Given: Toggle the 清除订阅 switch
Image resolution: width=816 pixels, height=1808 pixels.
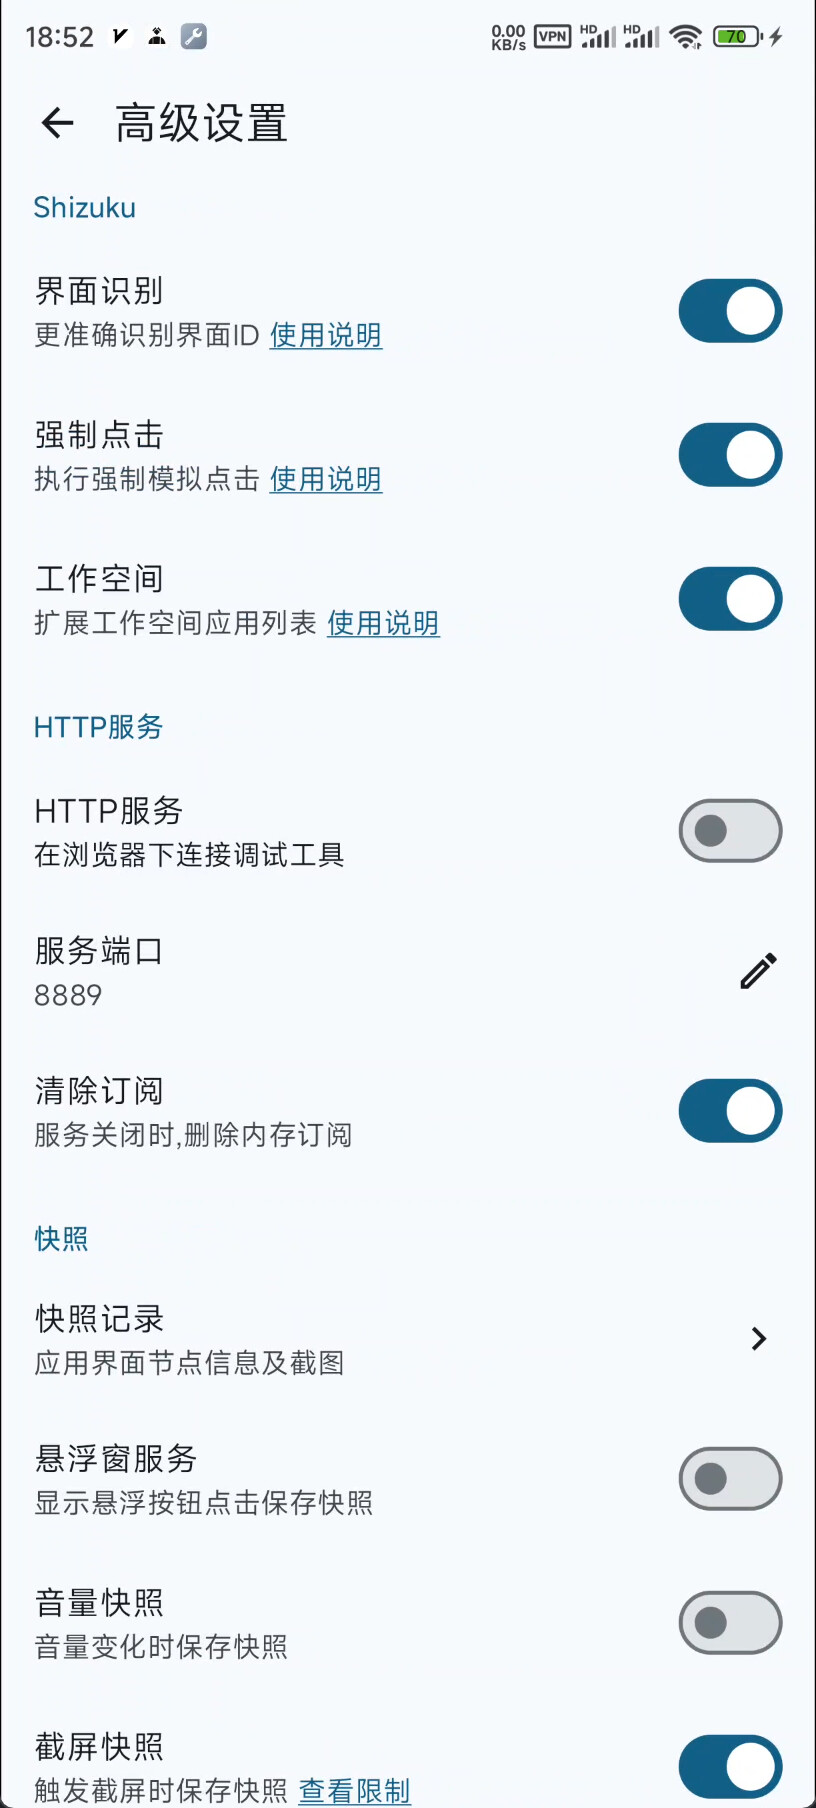Looking at the screenshot, I should click(x=730, y=1111).
